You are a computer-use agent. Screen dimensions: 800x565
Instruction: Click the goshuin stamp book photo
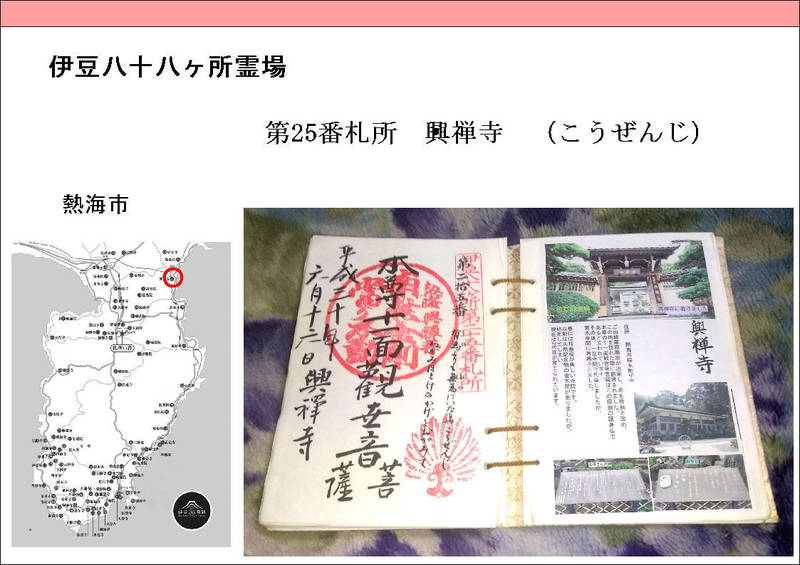pos(518,382)
